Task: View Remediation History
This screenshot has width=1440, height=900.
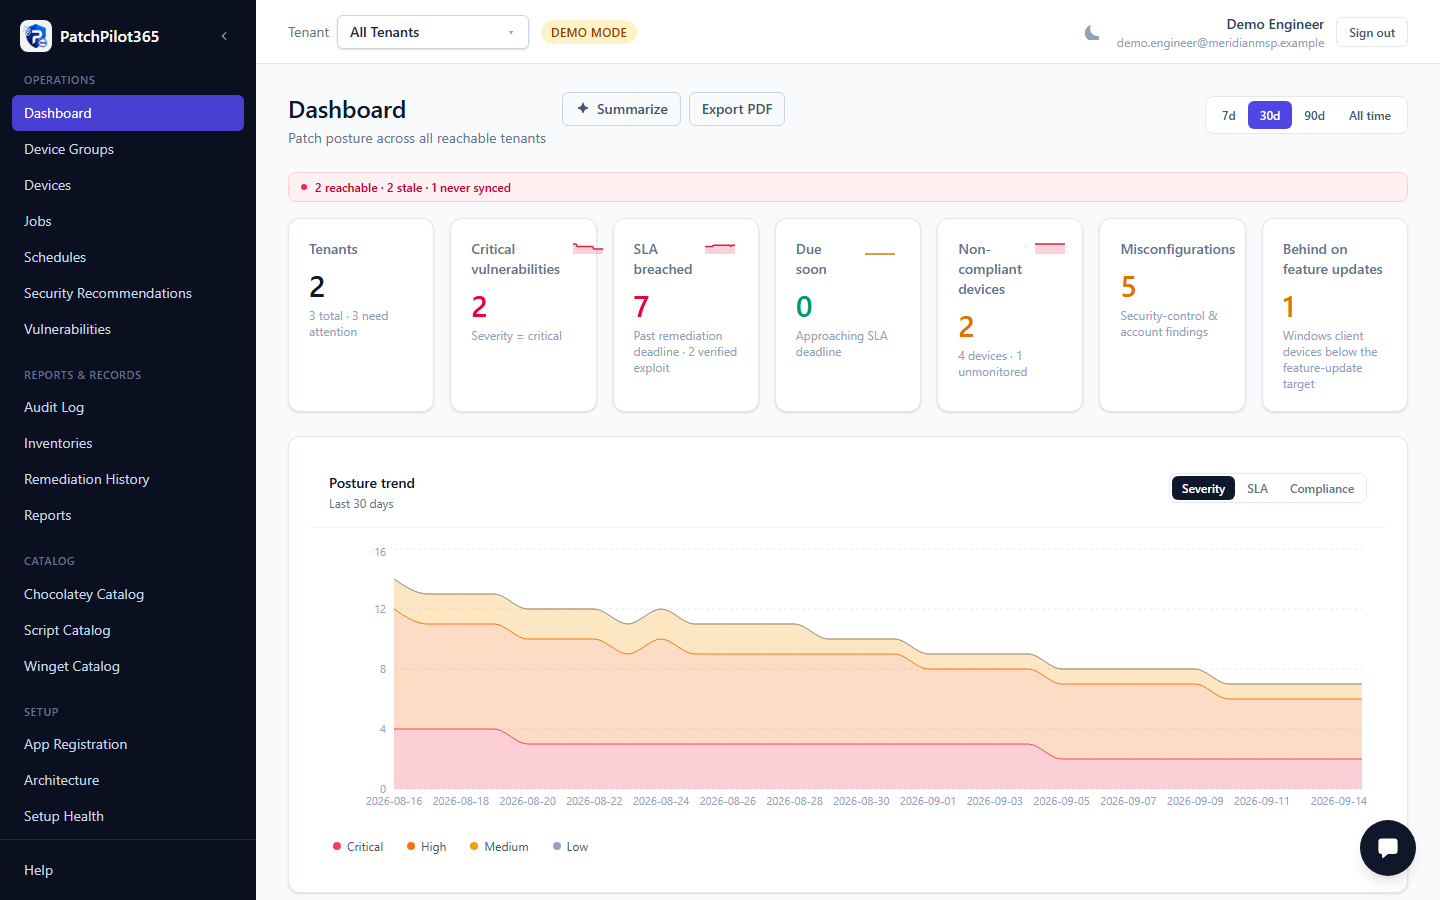Action: pyautogui.click(x=128, y=479)
